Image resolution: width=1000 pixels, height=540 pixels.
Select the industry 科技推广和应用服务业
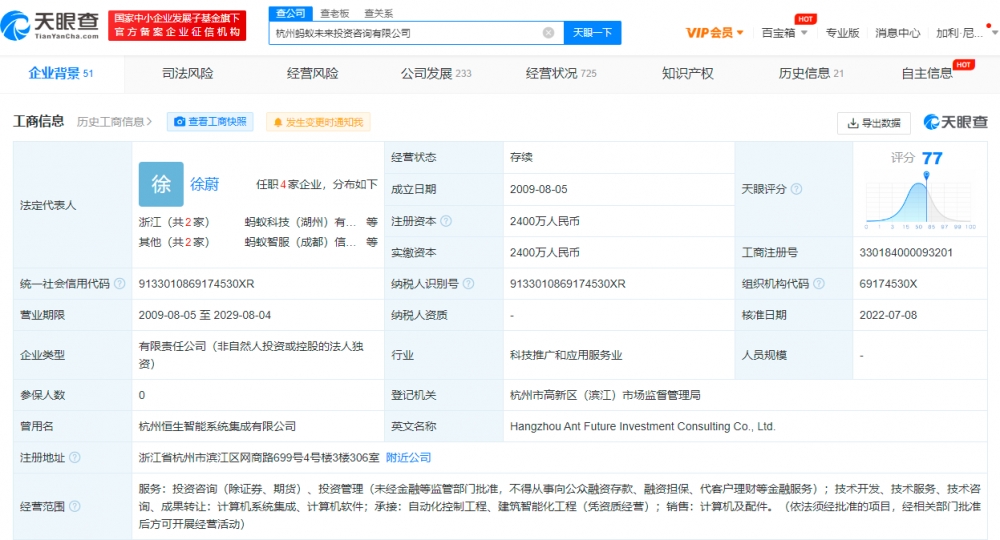566,355
